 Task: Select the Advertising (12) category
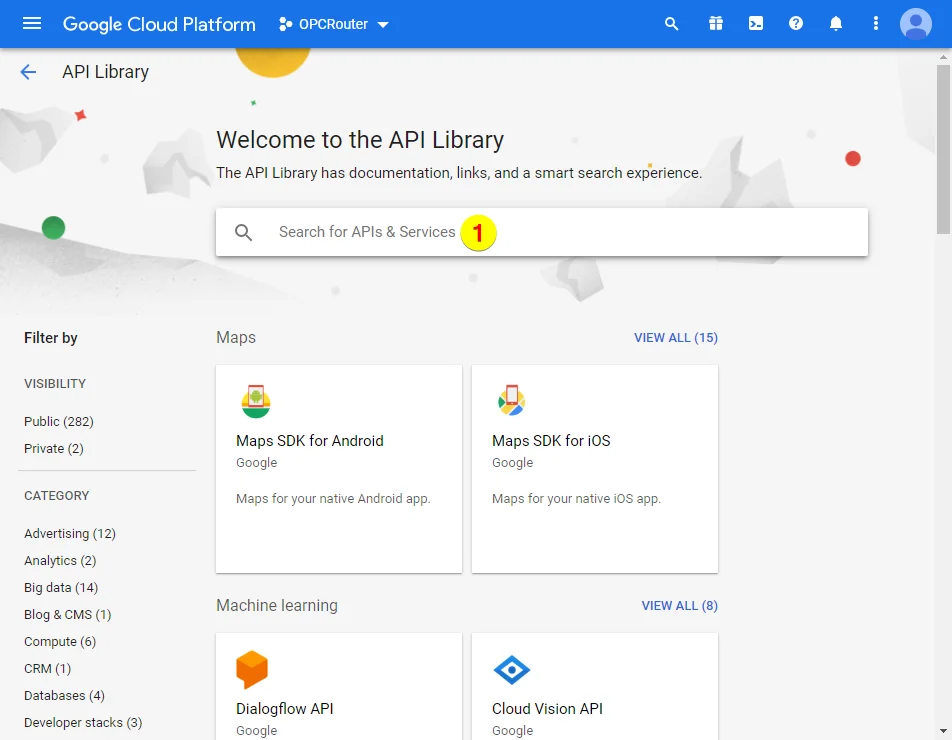(x=70, y=534)
